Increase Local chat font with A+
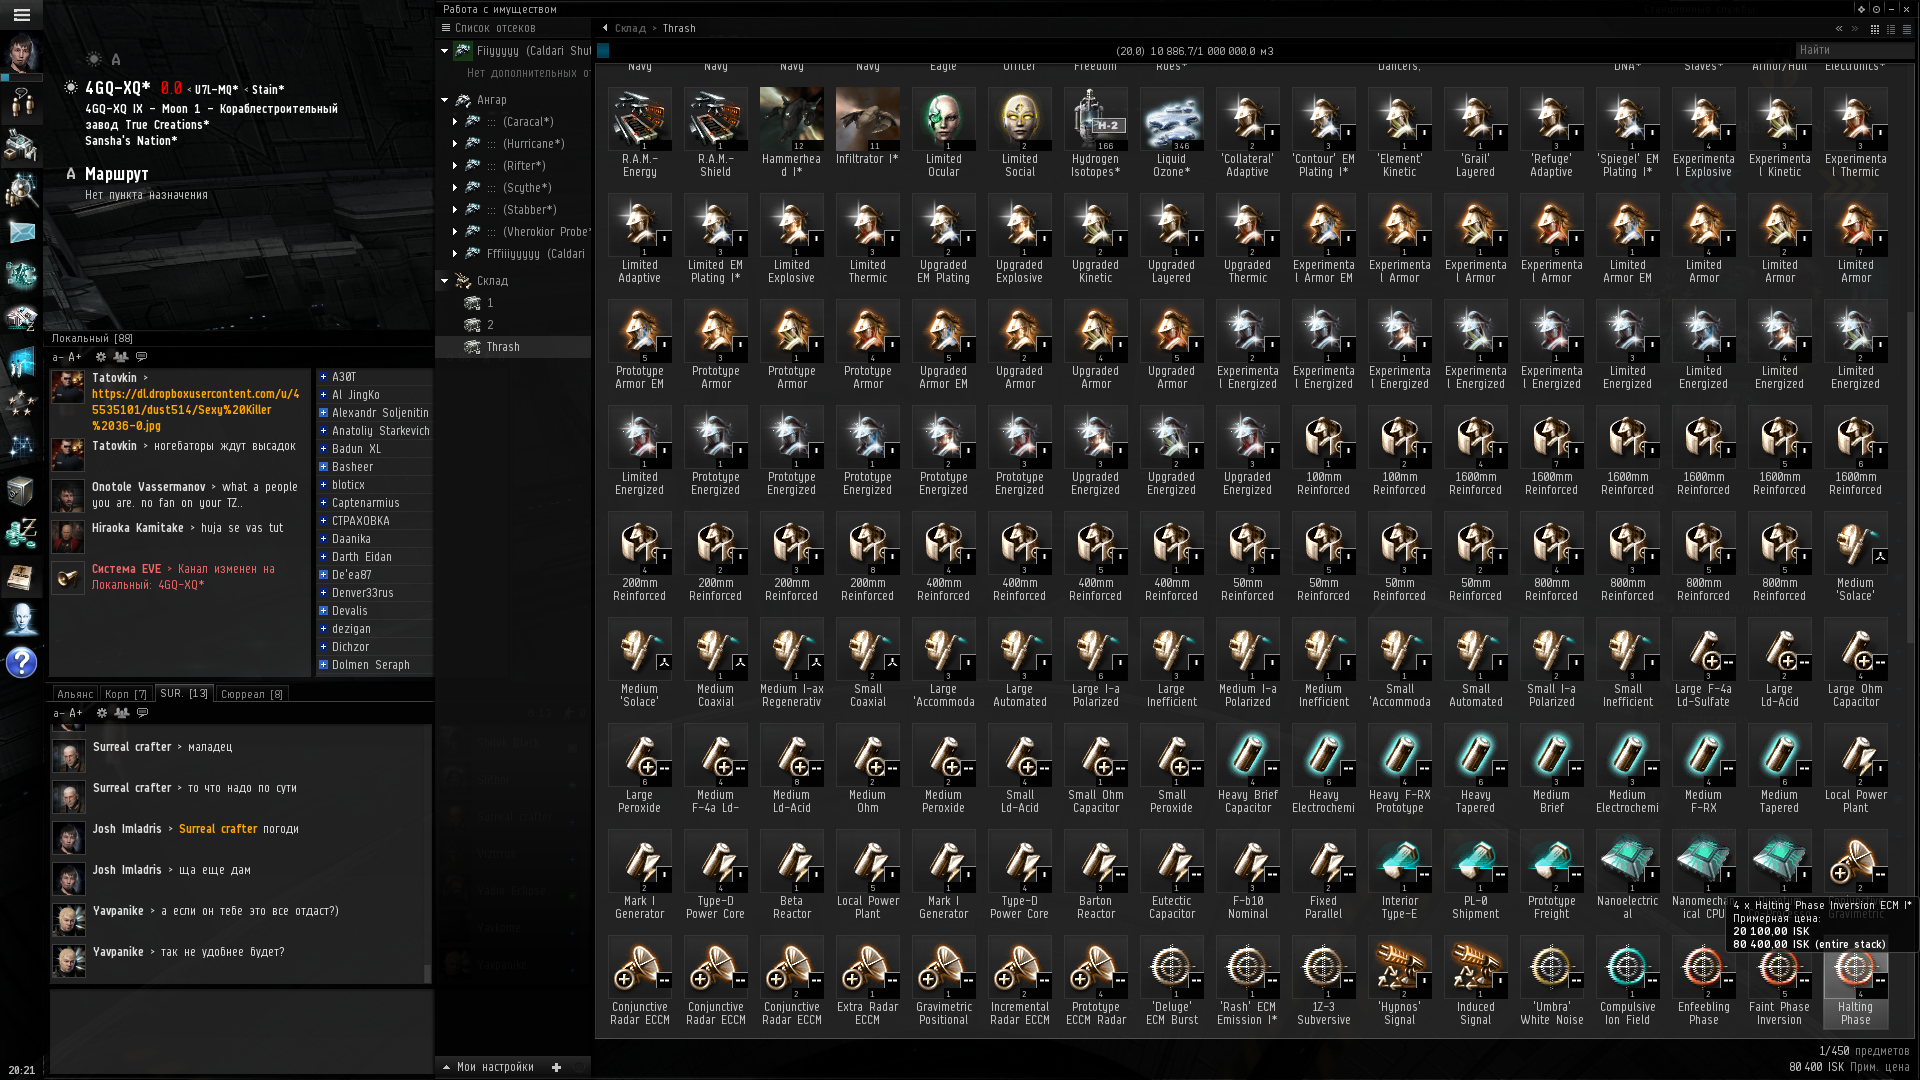Screen dimensions: 1920x1080 tap(75, 357)
